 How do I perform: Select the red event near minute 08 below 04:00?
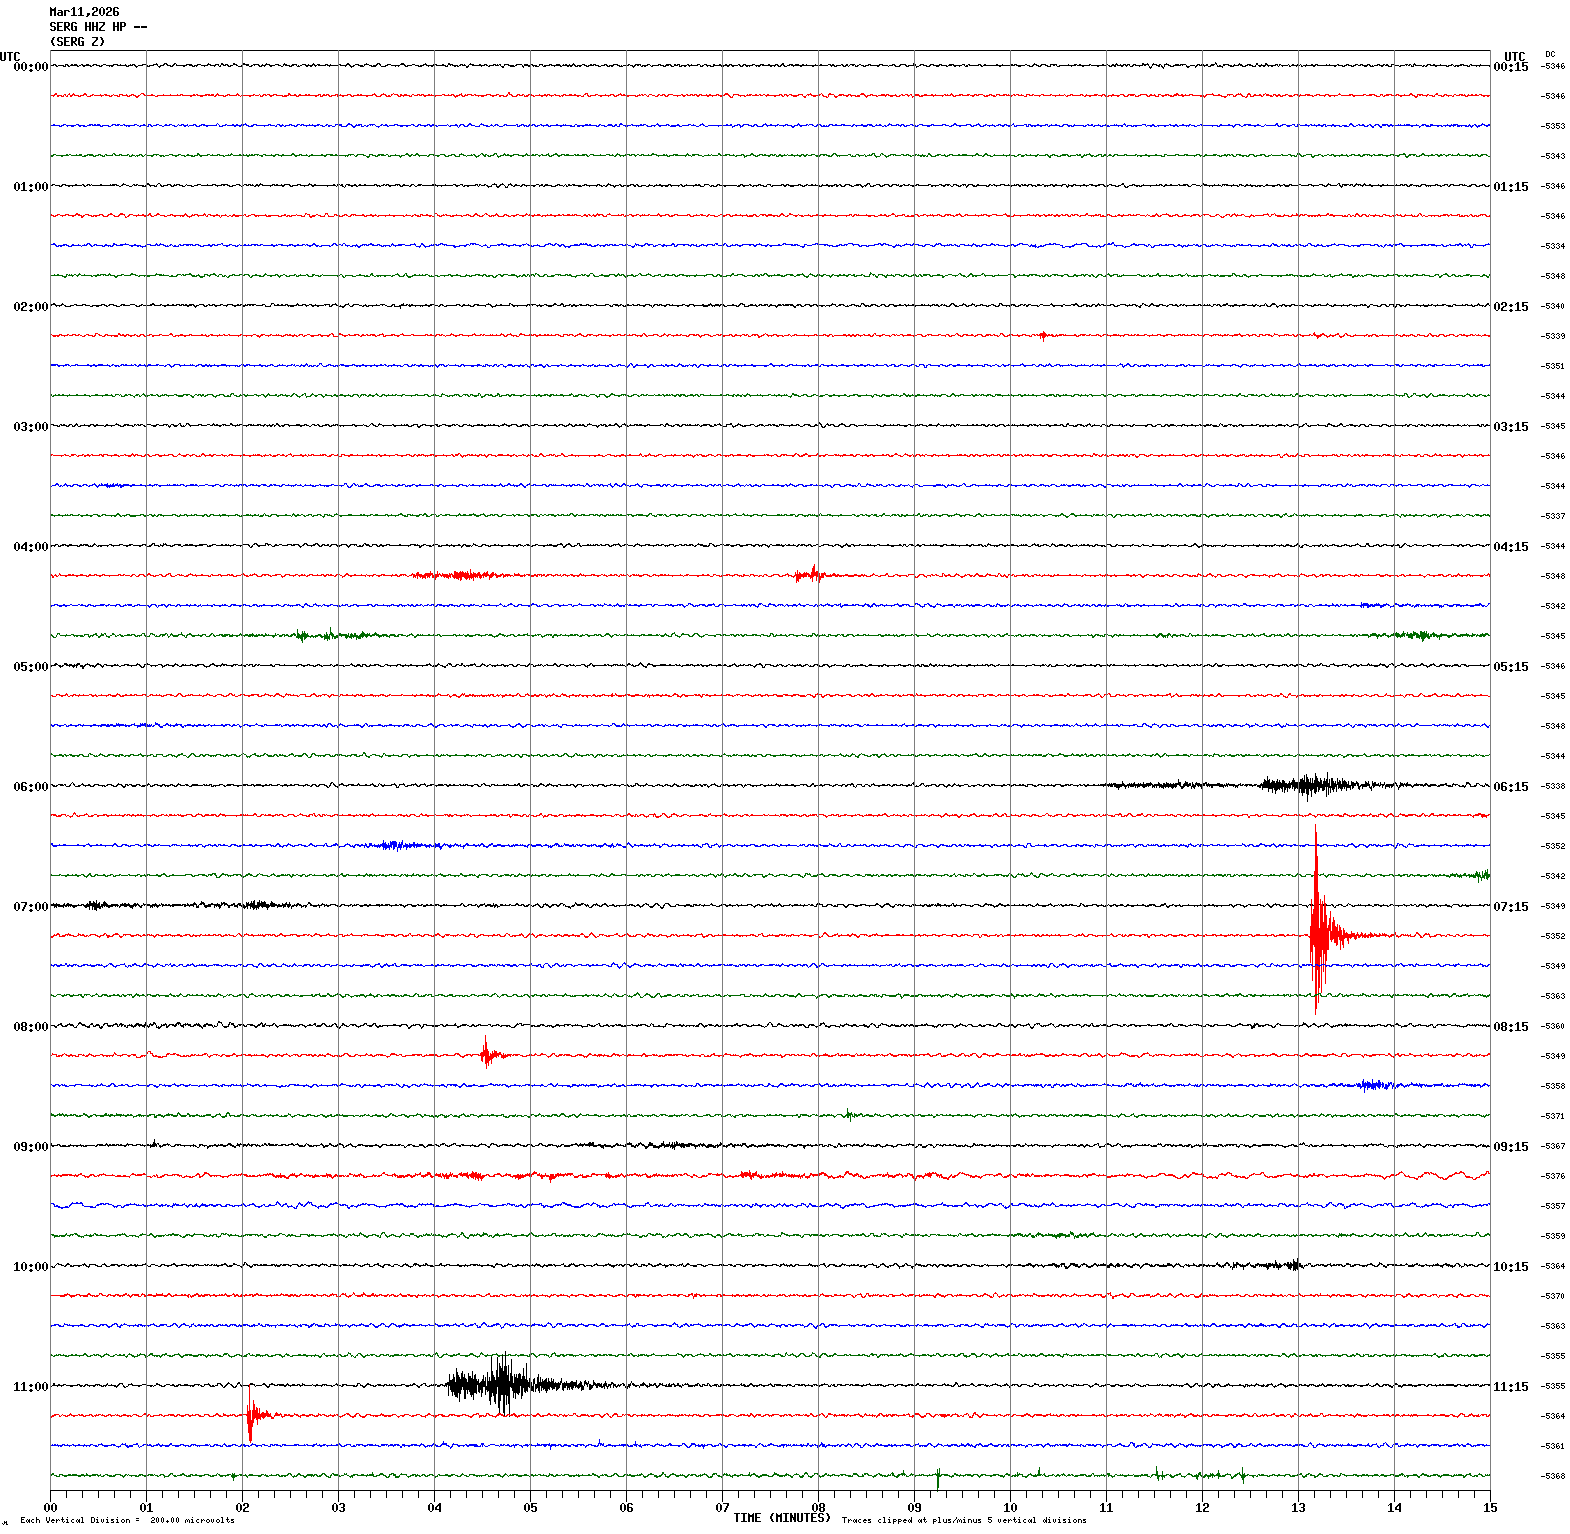click(x=811, y=575)
